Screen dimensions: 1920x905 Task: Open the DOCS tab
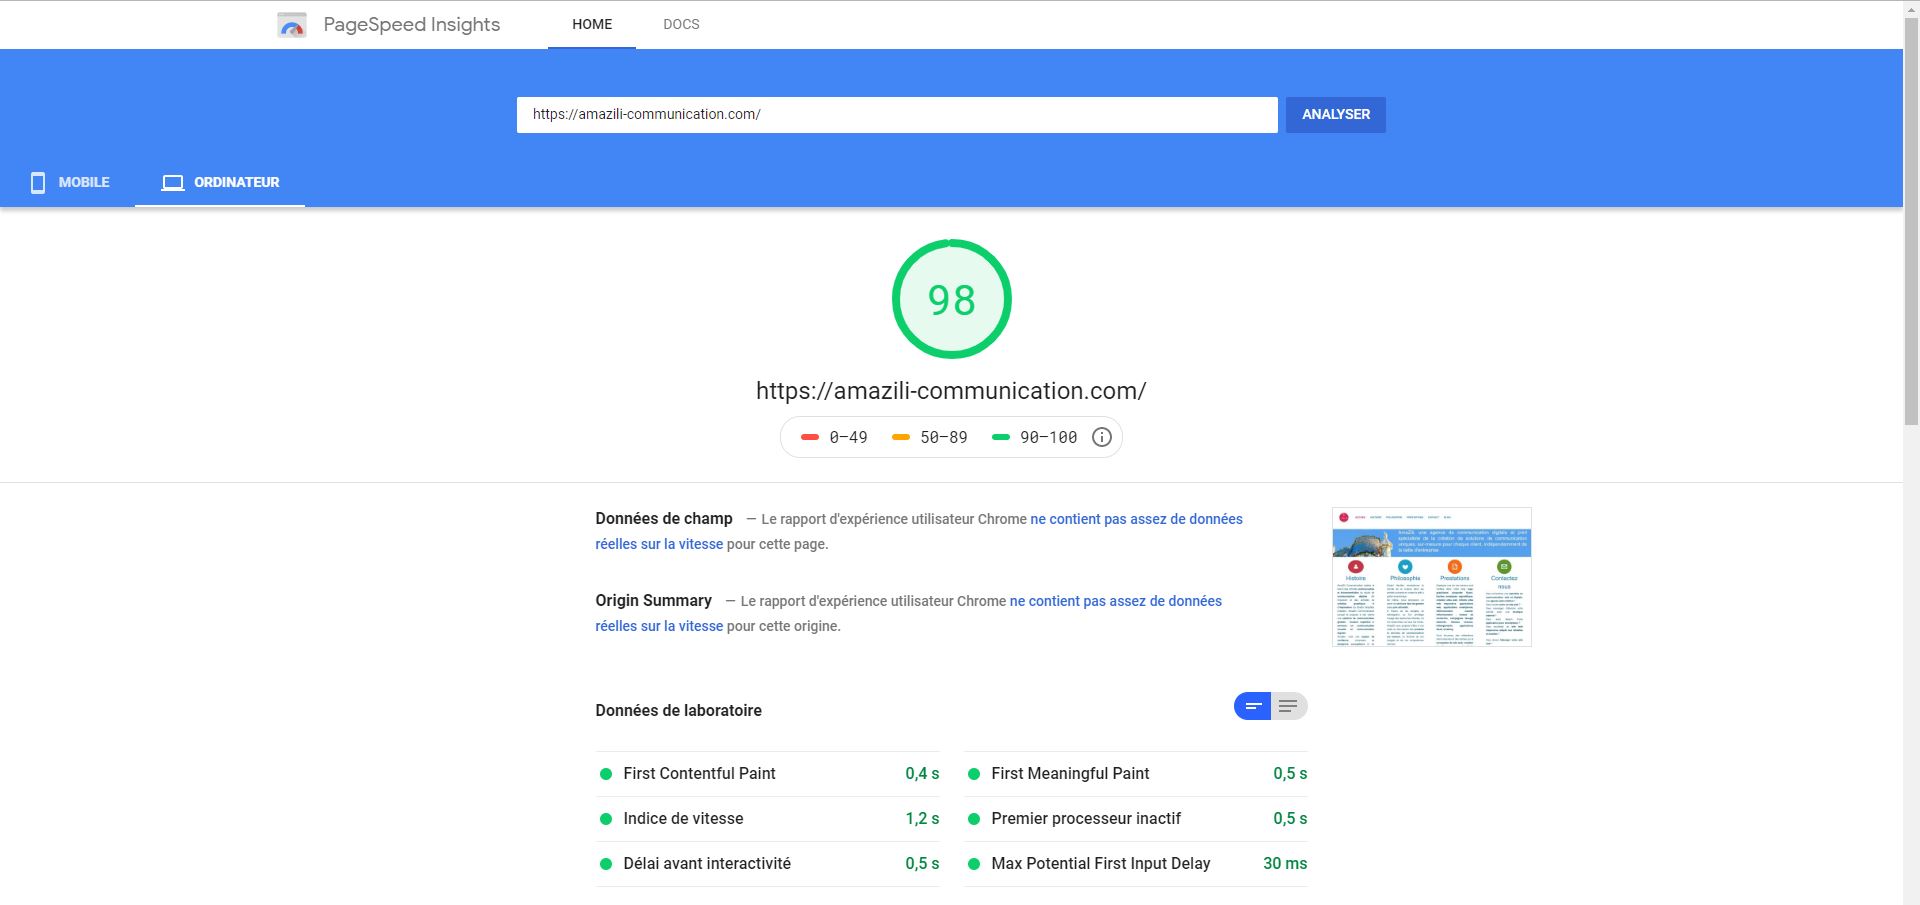pos(681,24)
